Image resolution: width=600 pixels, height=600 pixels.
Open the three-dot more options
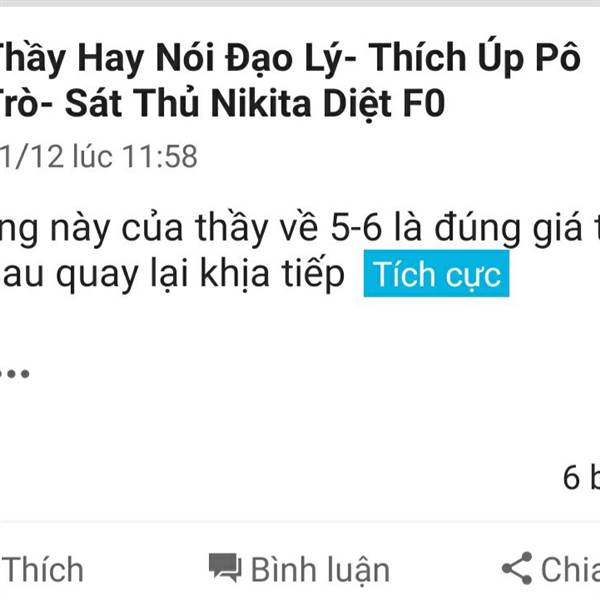click(x=15, y=373)
